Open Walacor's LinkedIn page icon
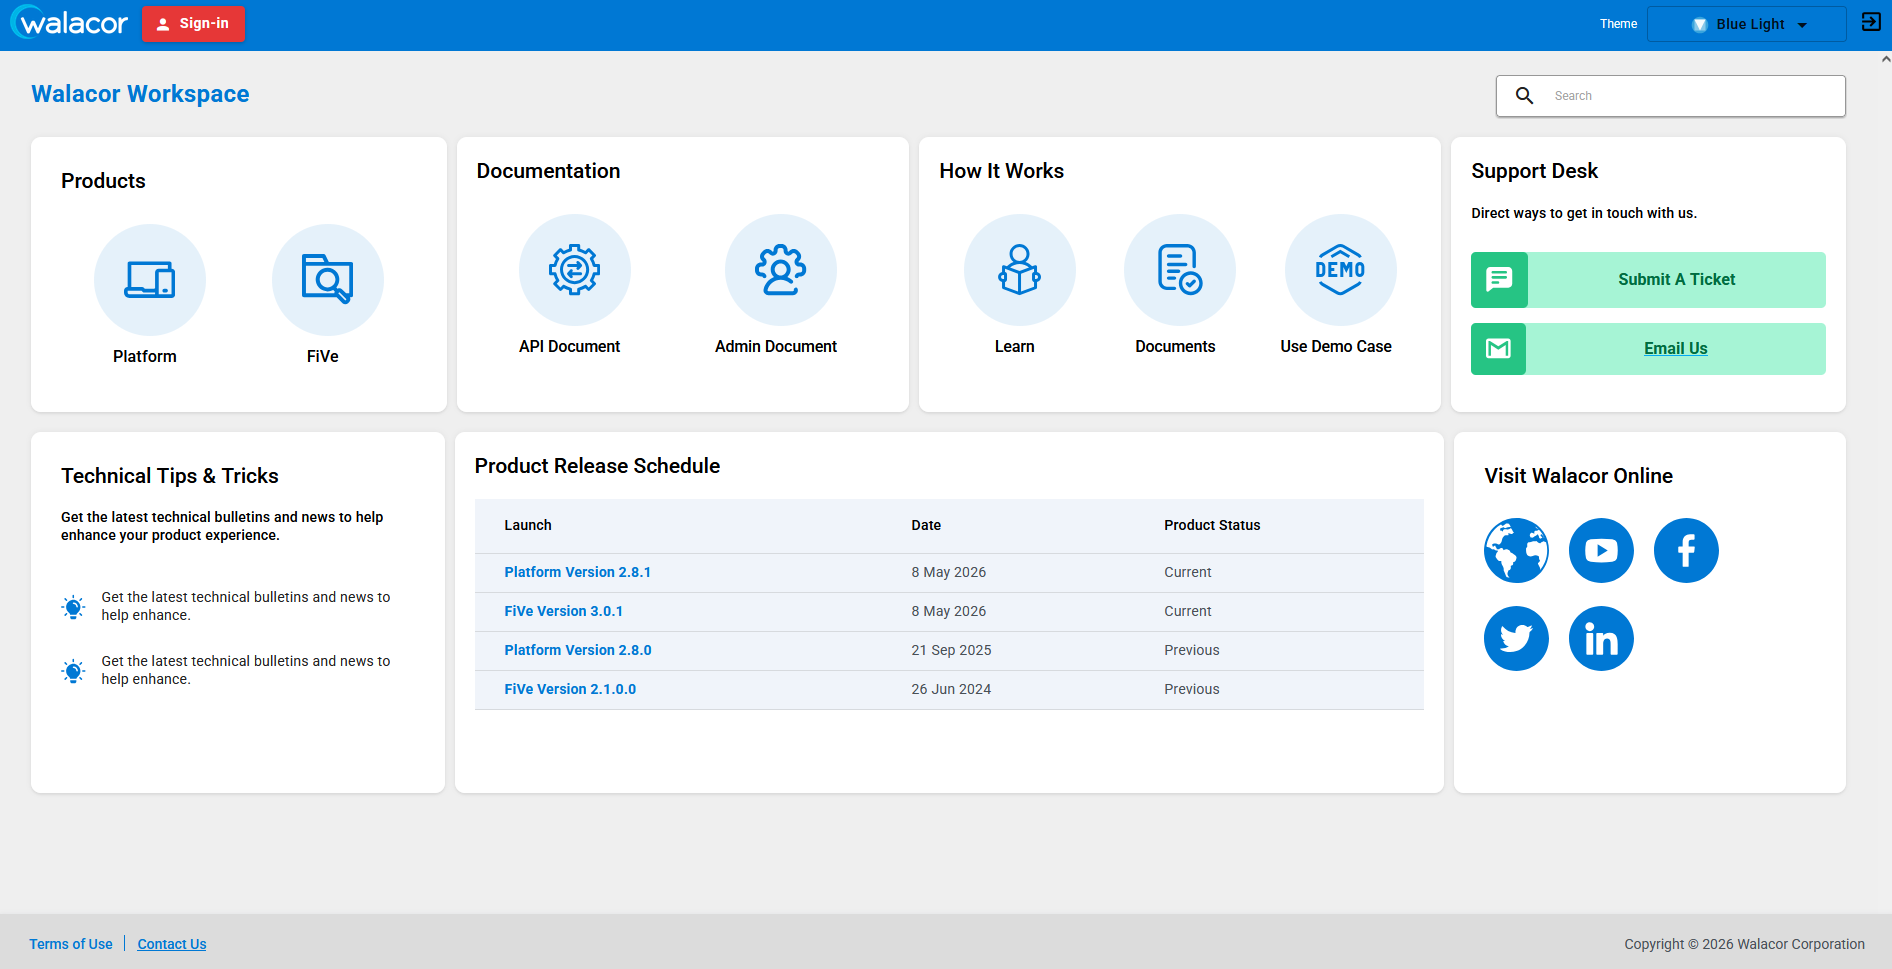Screen dimensions: 1892x969 pyautogui.click(x=1602, y=639)
